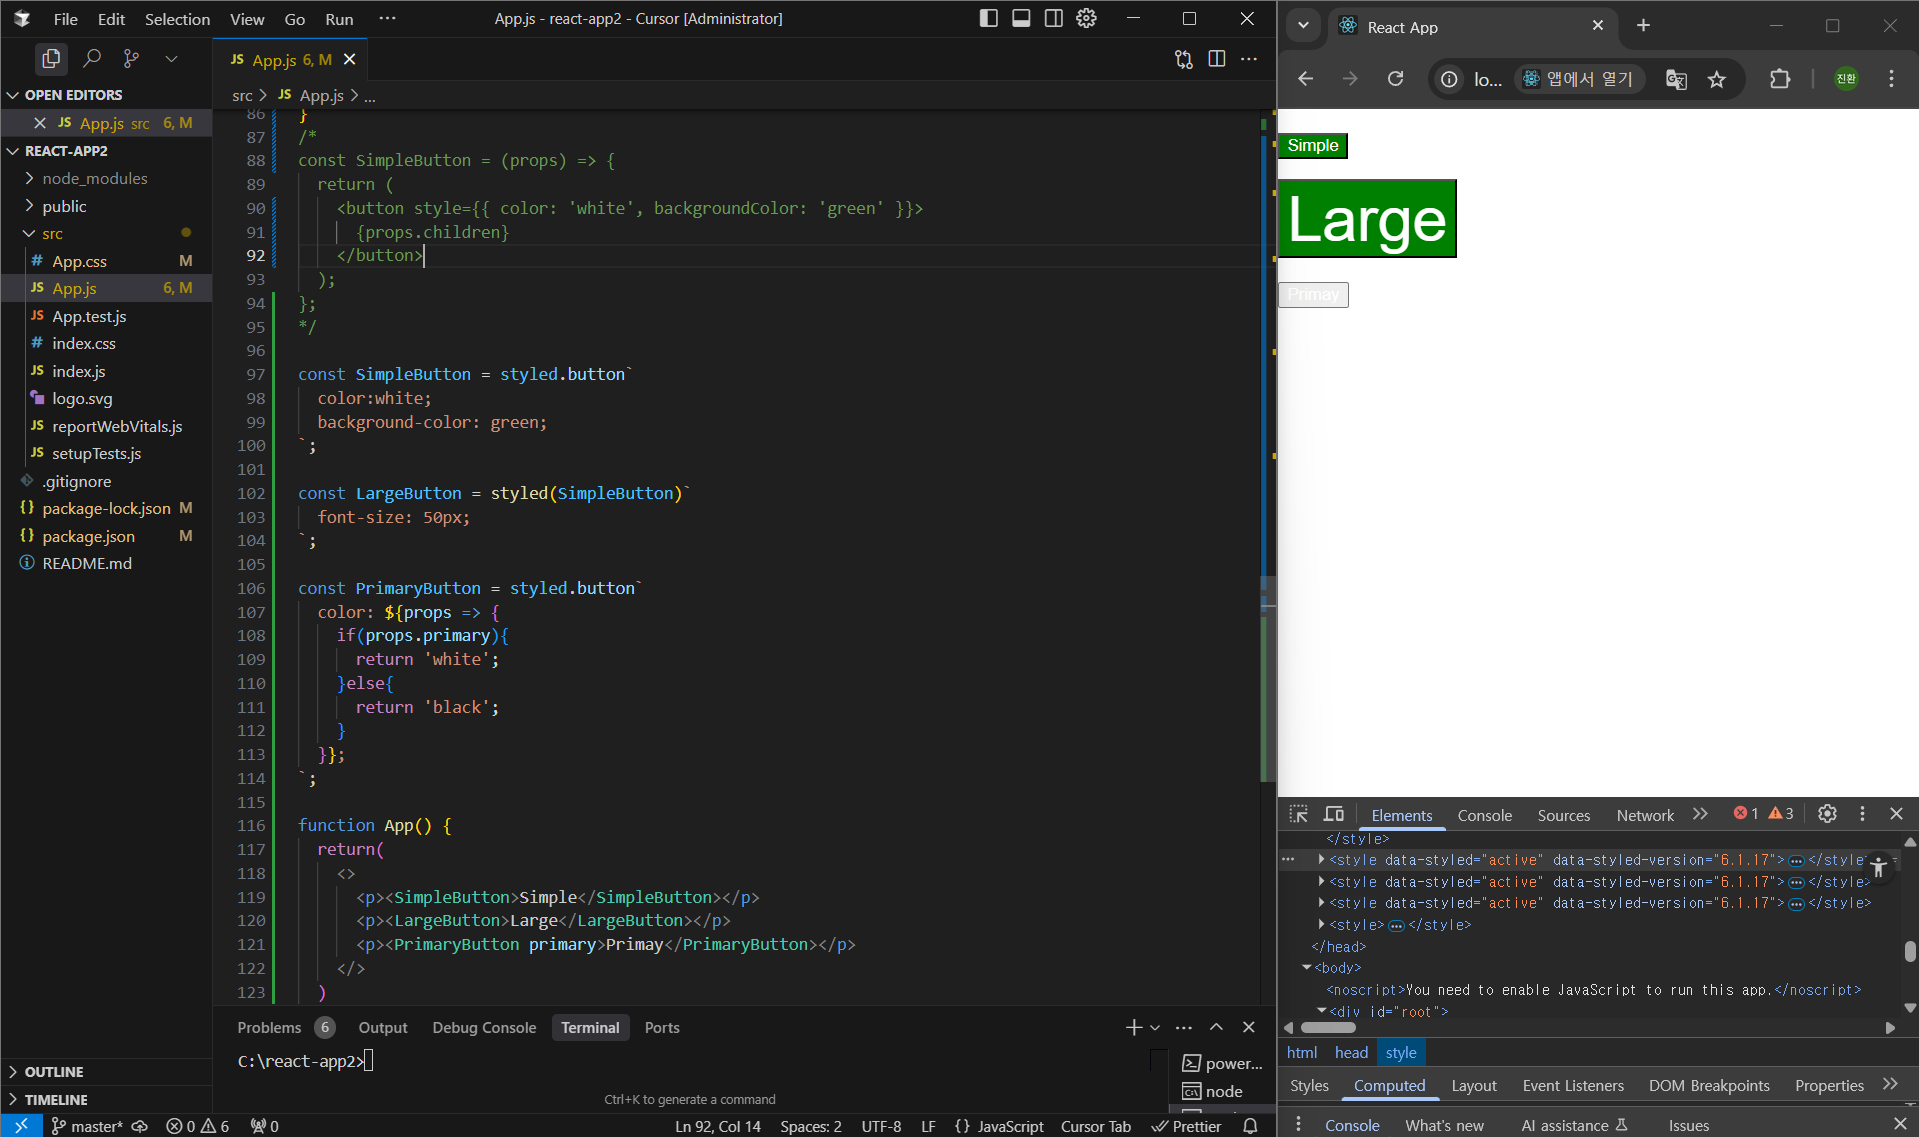
Task: Switch to the Console tab in DevTools
Action: click(1484, 815)
